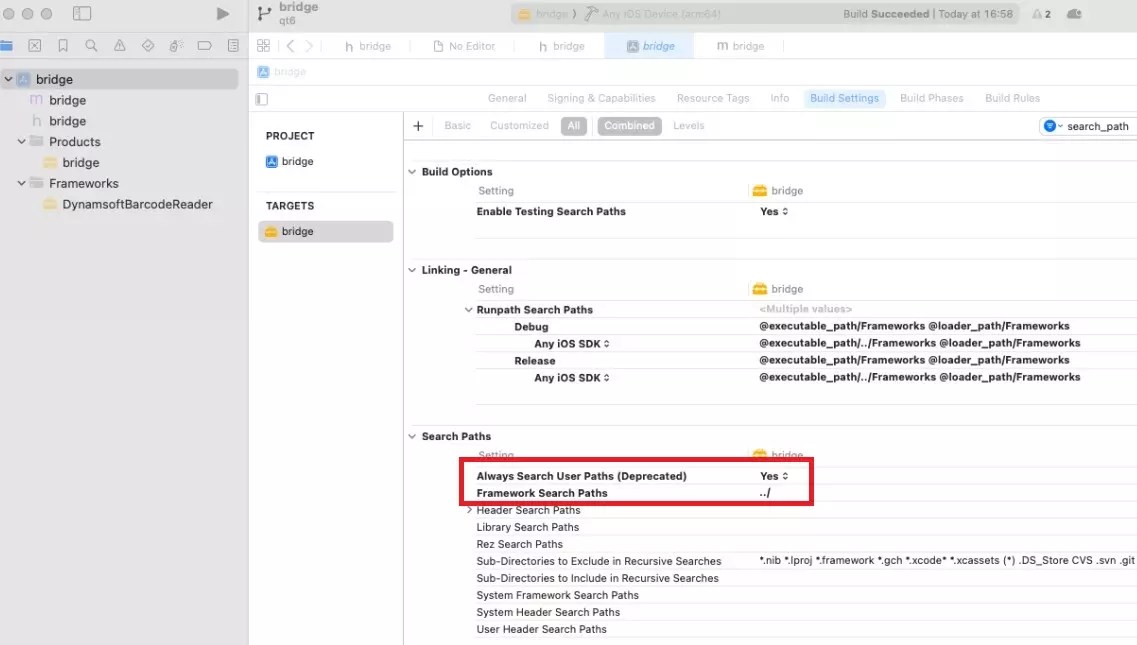The width and height of the screenshot is (1137, 645).
Task: Switch to the Build Phases tab
Action: coord(931,98)
